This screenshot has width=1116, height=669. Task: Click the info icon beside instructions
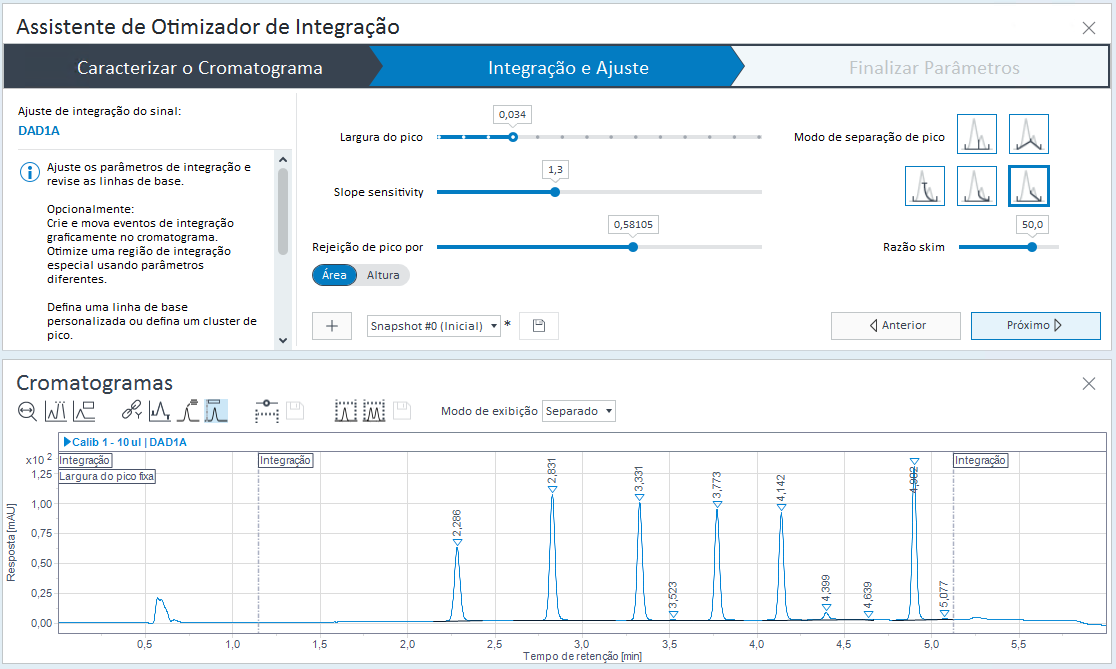coord(29,172)
